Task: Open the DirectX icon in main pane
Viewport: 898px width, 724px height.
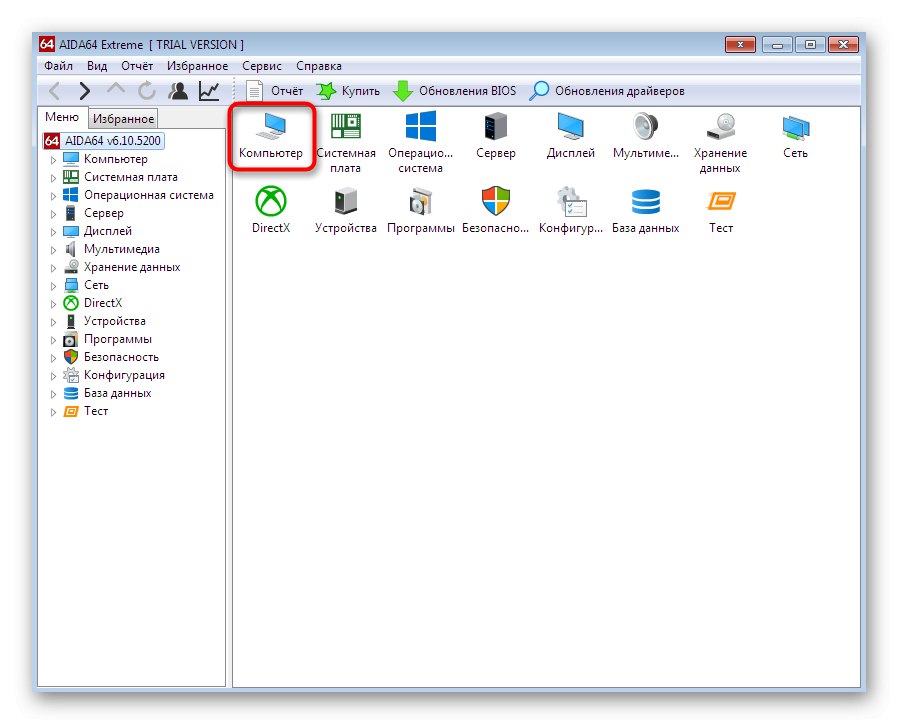Action: tap(271, 210)
